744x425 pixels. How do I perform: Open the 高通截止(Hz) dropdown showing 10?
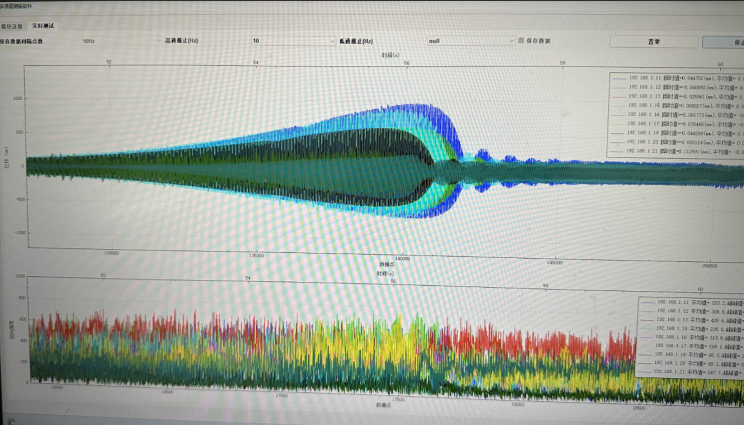tap(294, 41)
